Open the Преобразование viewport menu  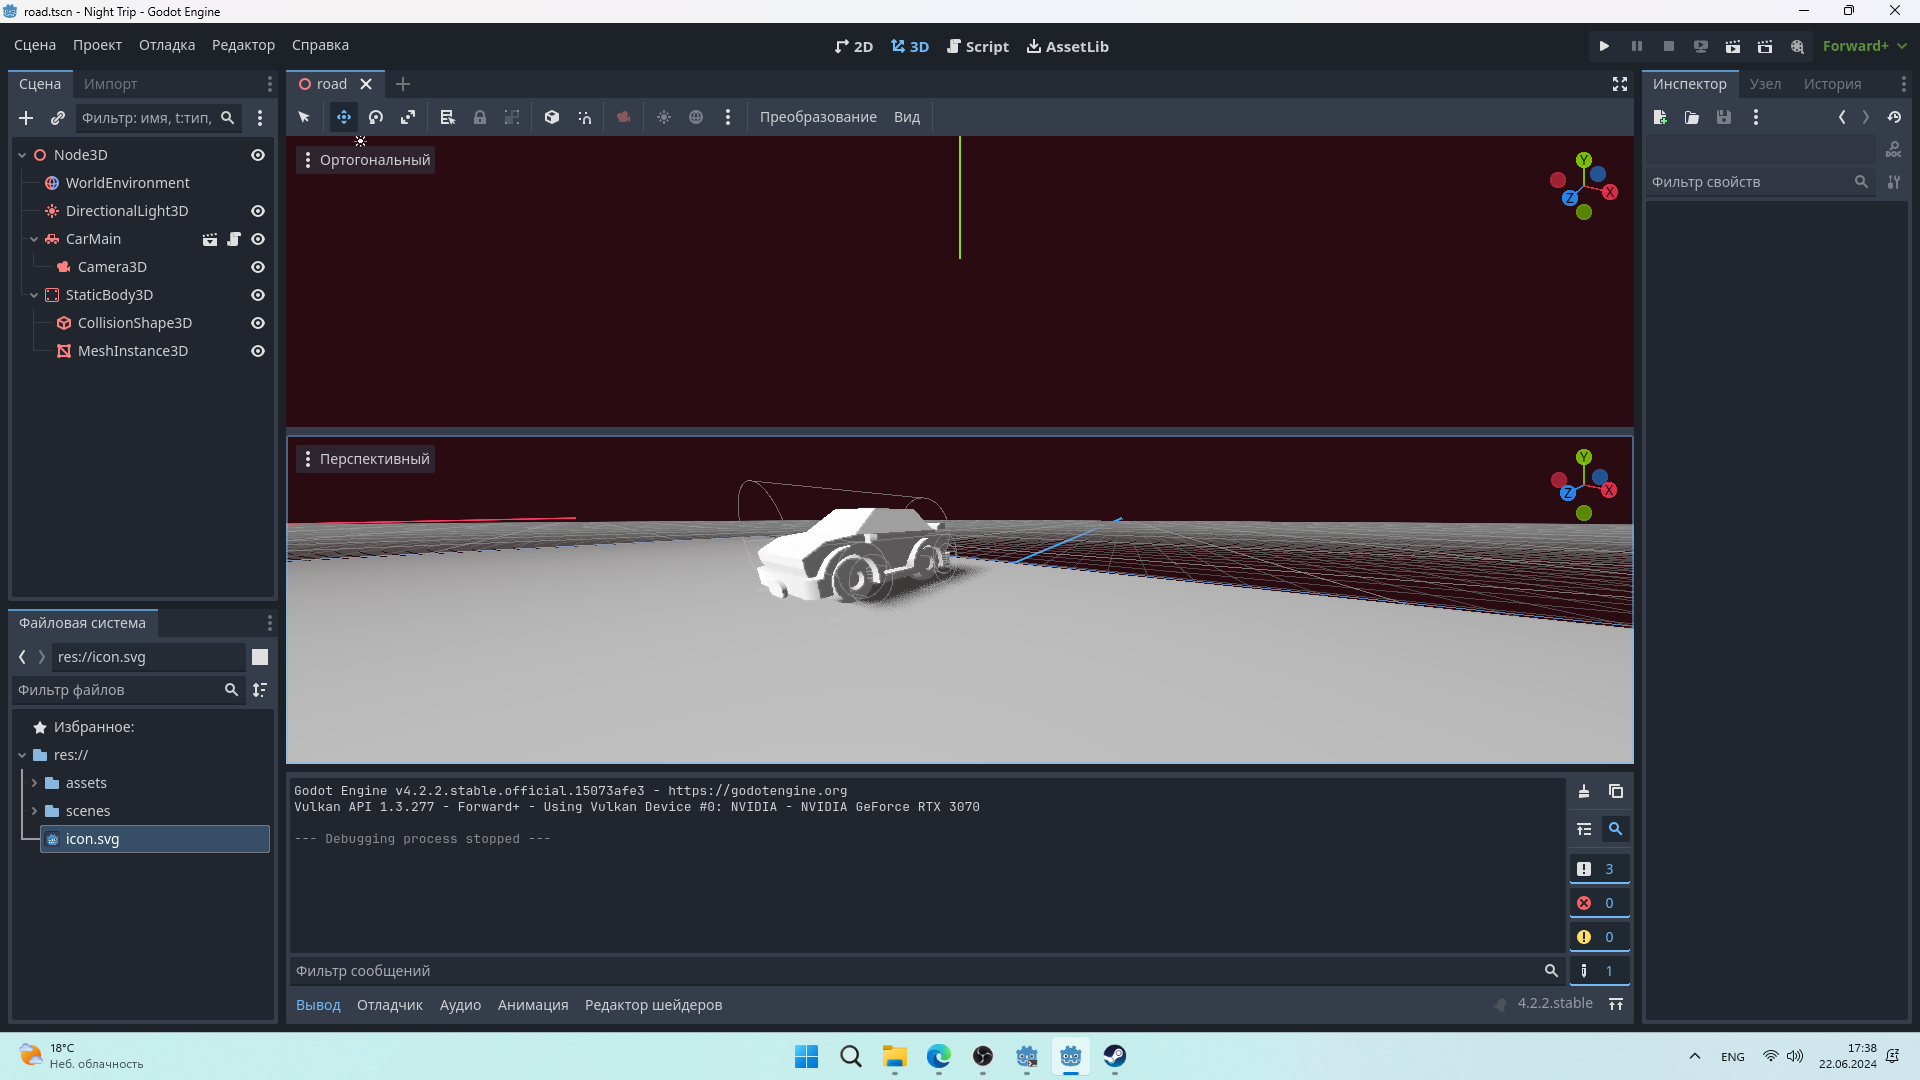817,118
